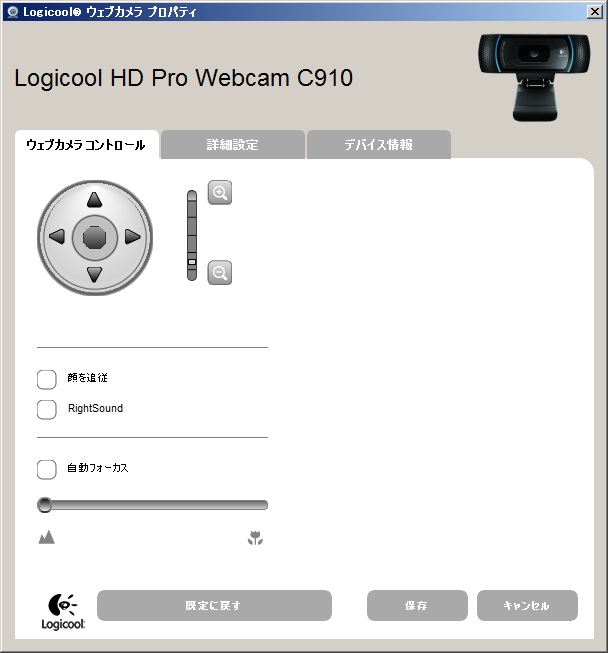Click the manual focus slider track

point(152,505)
